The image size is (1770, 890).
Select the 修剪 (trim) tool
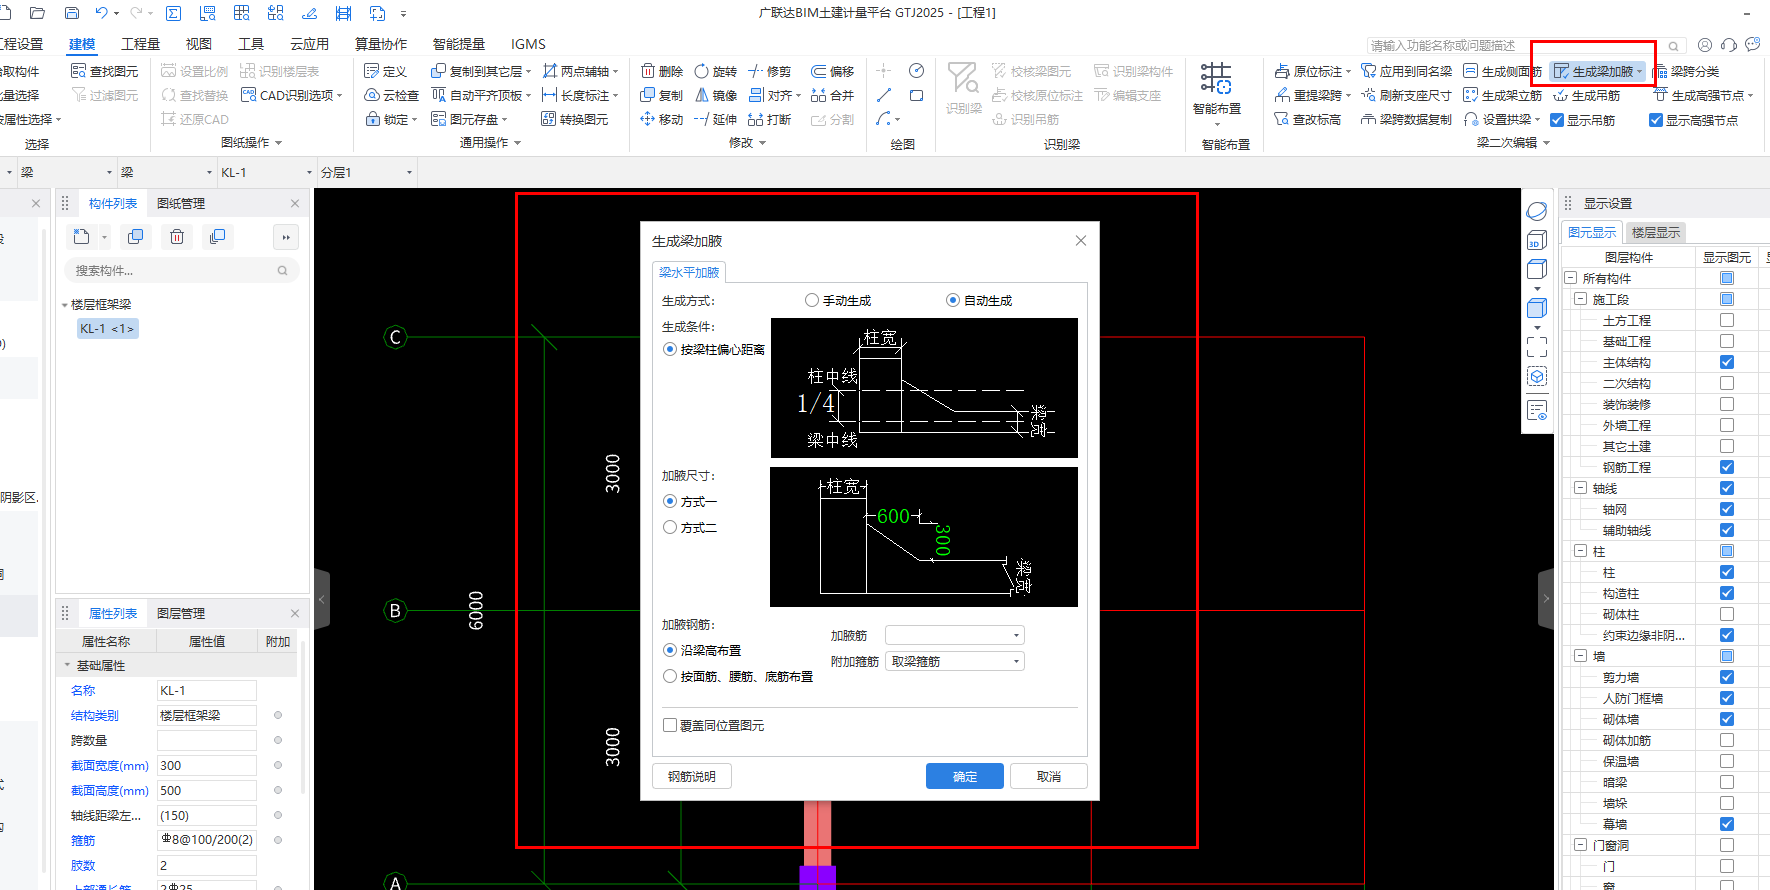tap(769, 71)
